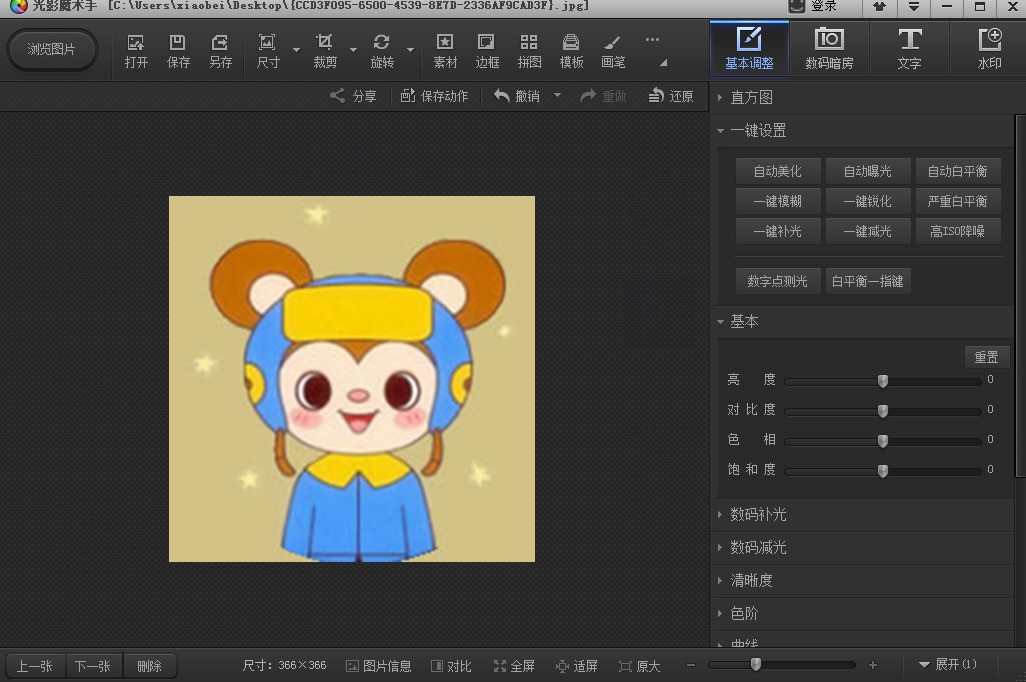1026x682 pixels.
Task: Enable 全屏 fullscreen view mode
Action: (514, 665)
